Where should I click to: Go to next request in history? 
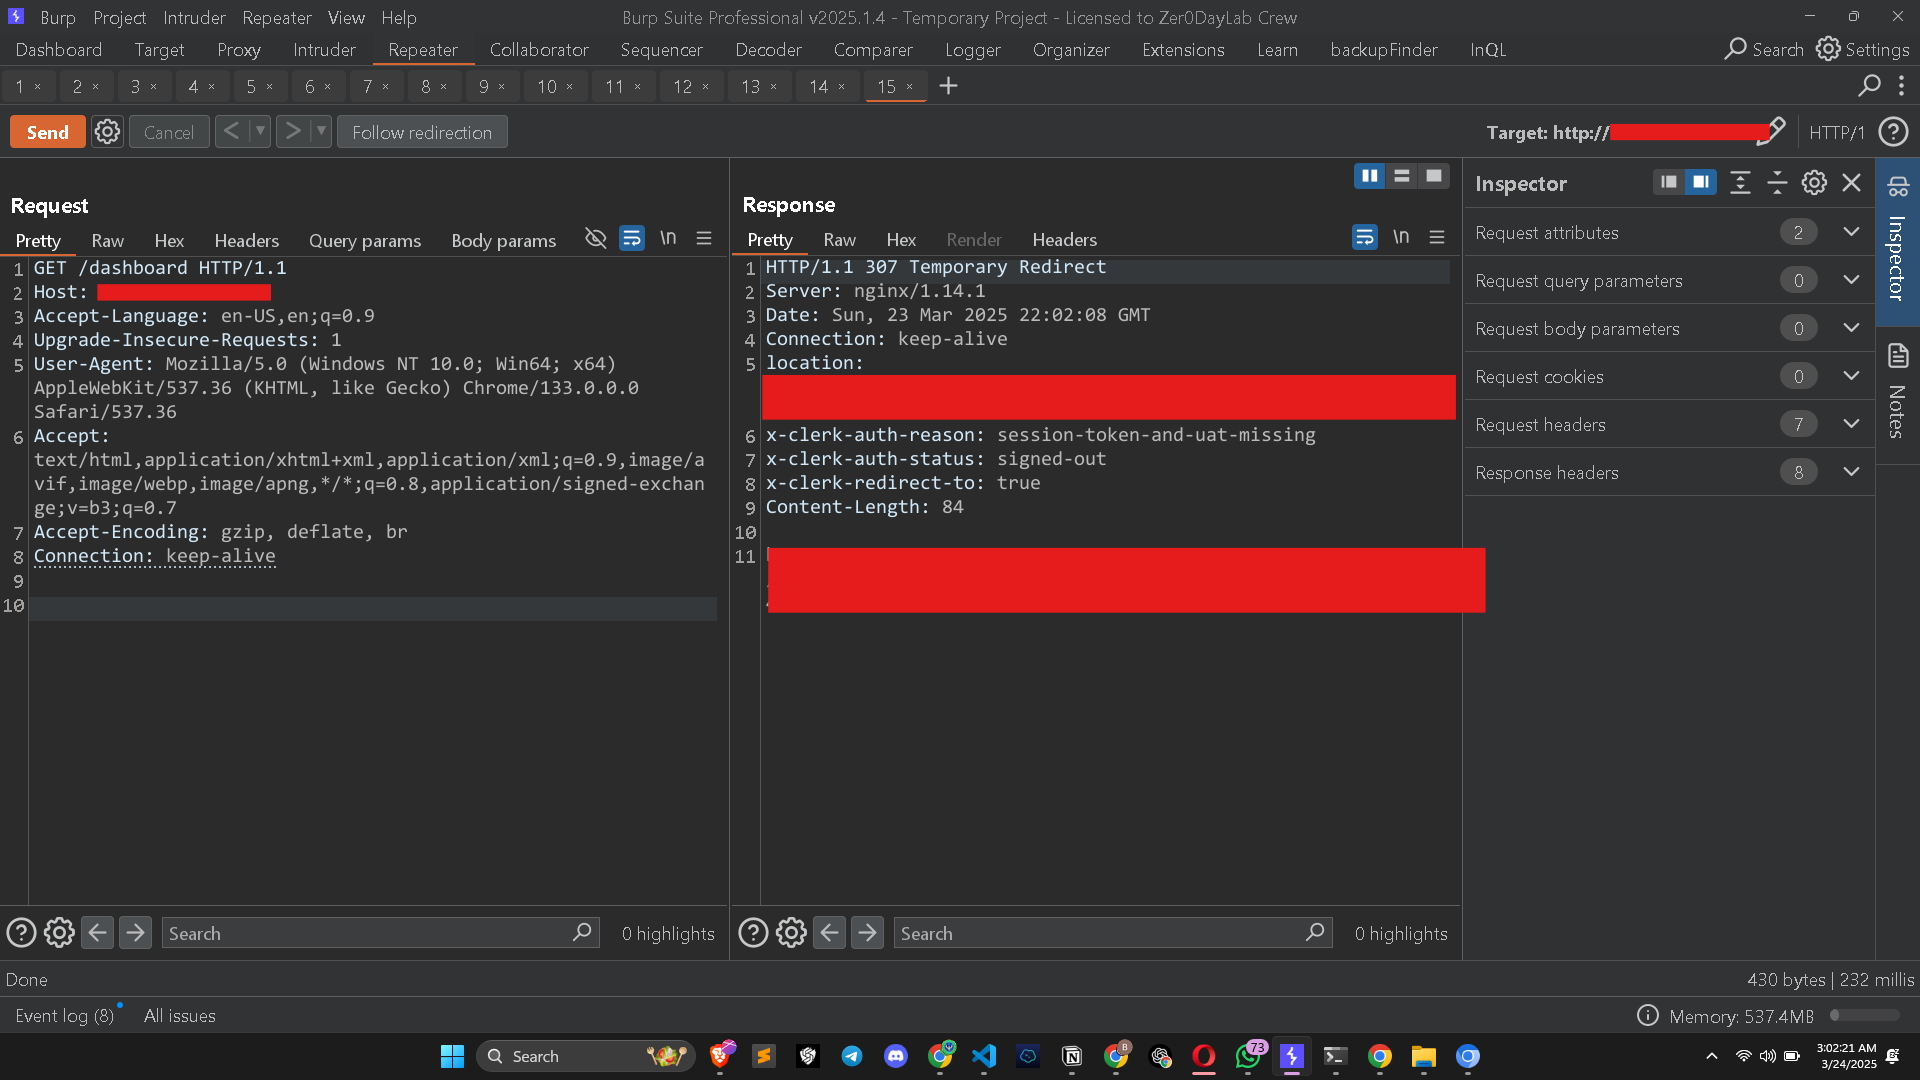292,131
